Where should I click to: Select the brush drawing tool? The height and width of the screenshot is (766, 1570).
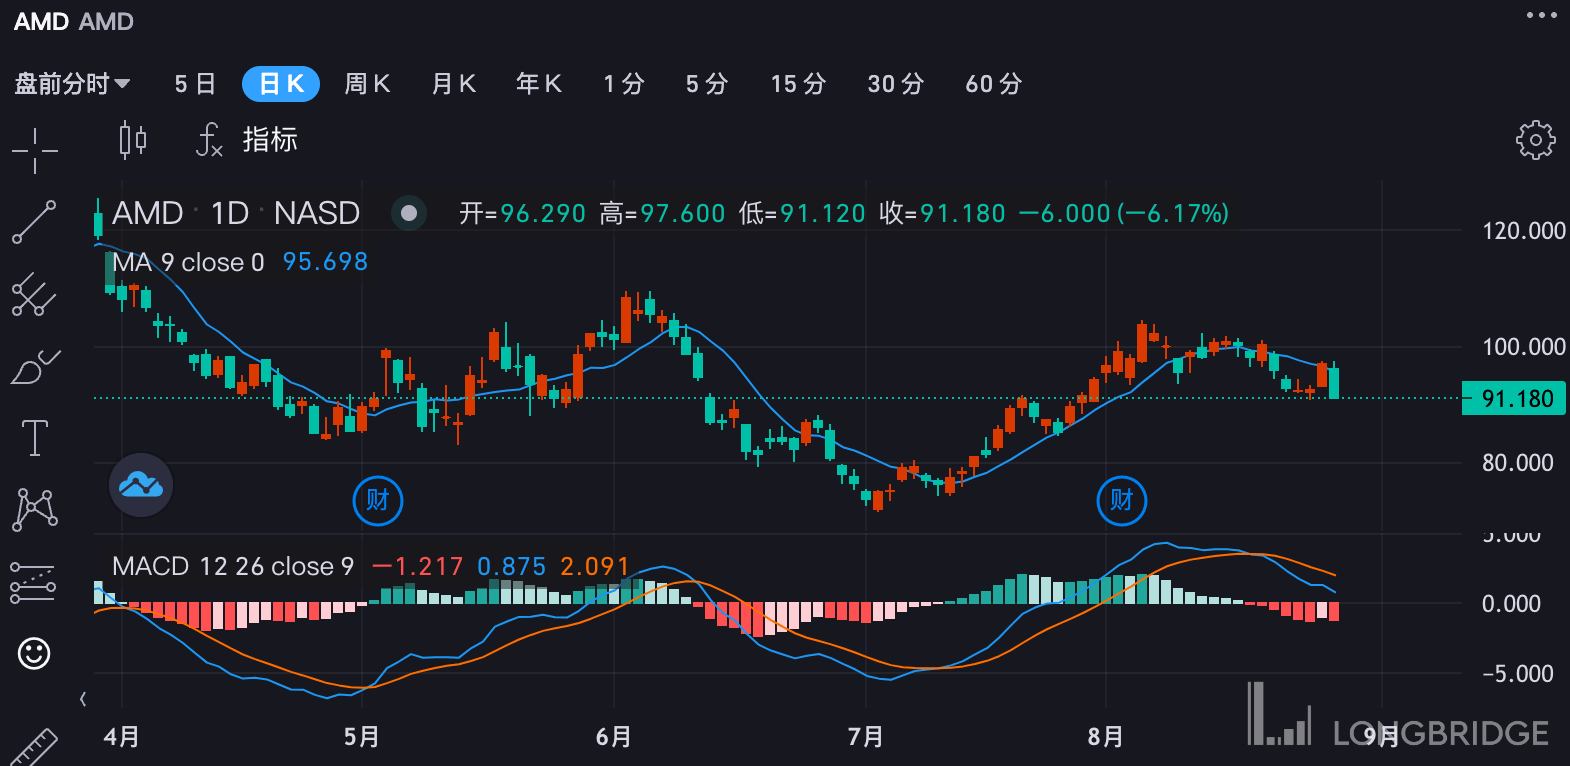(x=35, y=367)
